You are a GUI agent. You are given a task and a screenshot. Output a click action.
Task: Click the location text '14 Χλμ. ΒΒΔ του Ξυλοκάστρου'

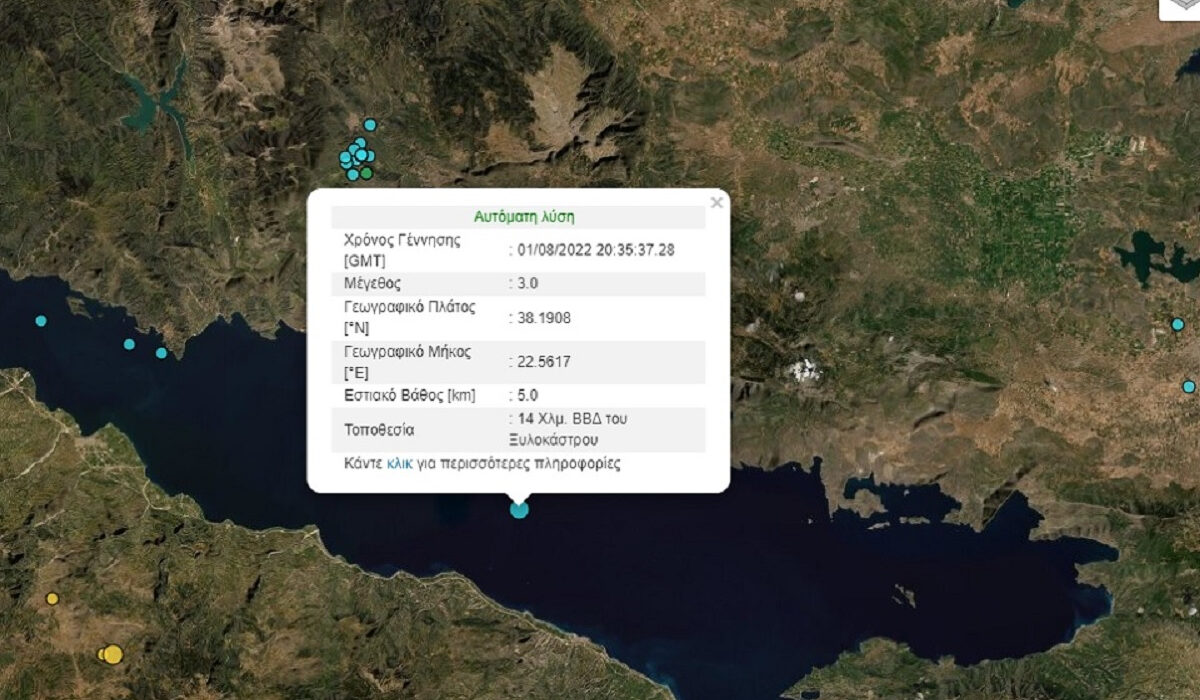[570, 429]
